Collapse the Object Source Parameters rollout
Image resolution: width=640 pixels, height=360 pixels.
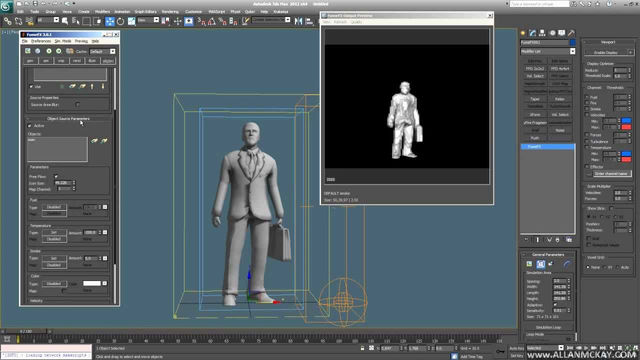click(x=68, y=119)
